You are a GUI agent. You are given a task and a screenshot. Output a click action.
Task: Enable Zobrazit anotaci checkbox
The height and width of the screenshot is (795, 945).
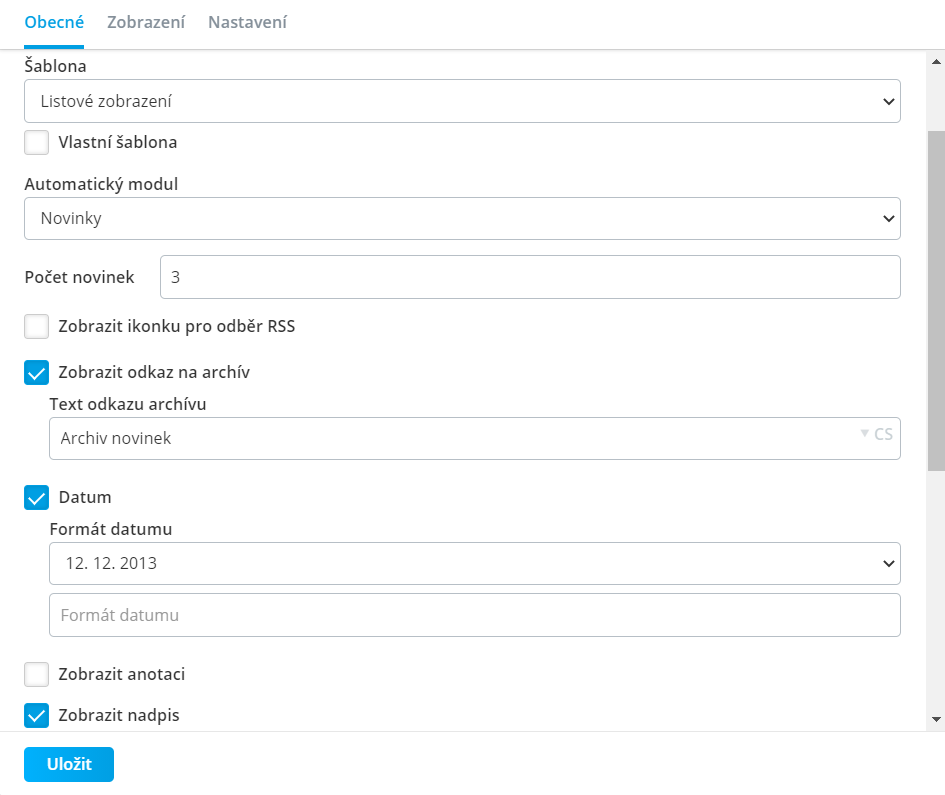37,674
